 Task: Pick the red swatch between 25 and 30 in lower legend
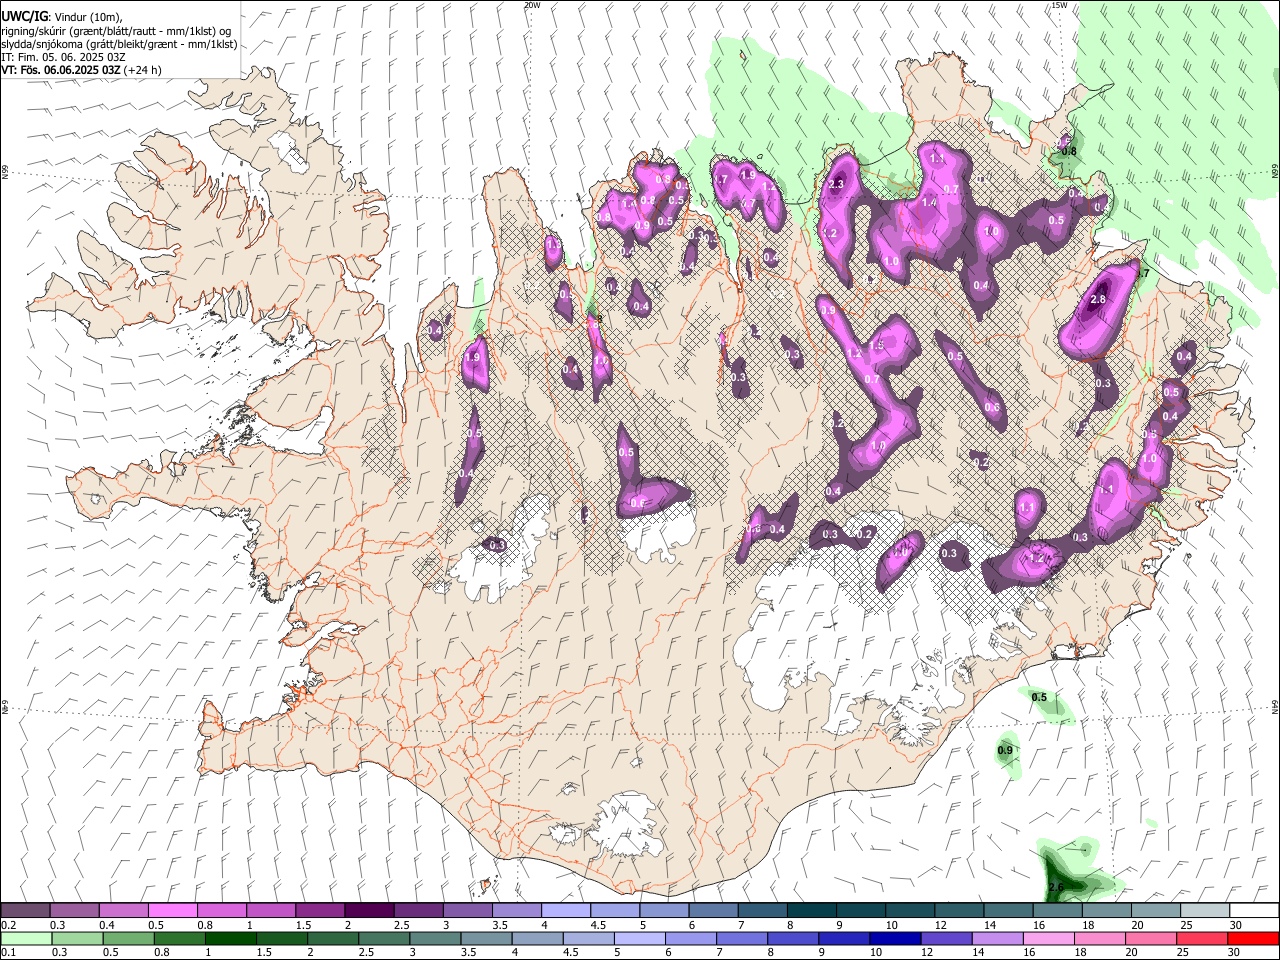pyautogui.click(x=1202, y=938)
